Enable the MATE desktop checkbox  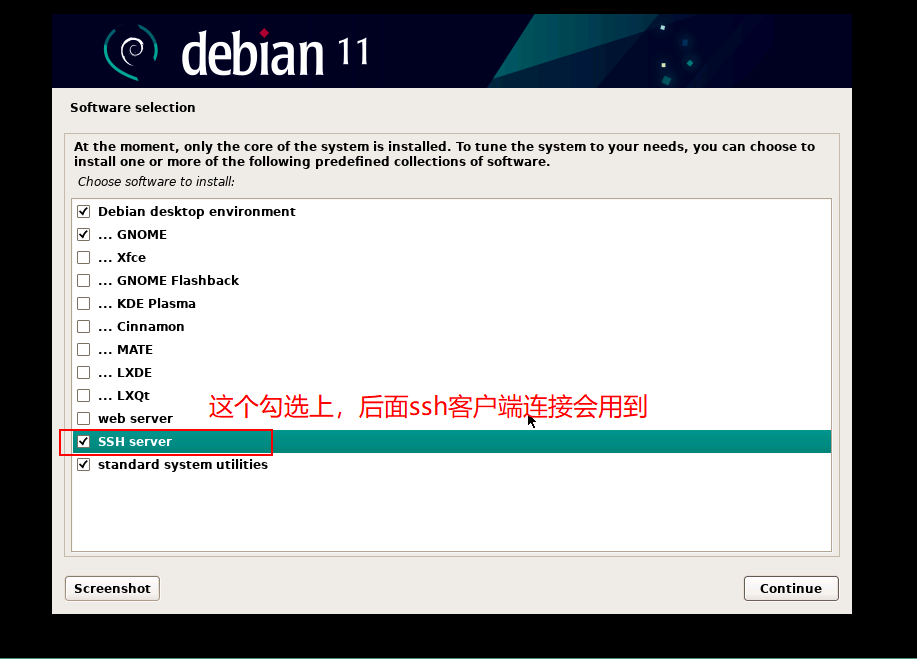point(84,350)
